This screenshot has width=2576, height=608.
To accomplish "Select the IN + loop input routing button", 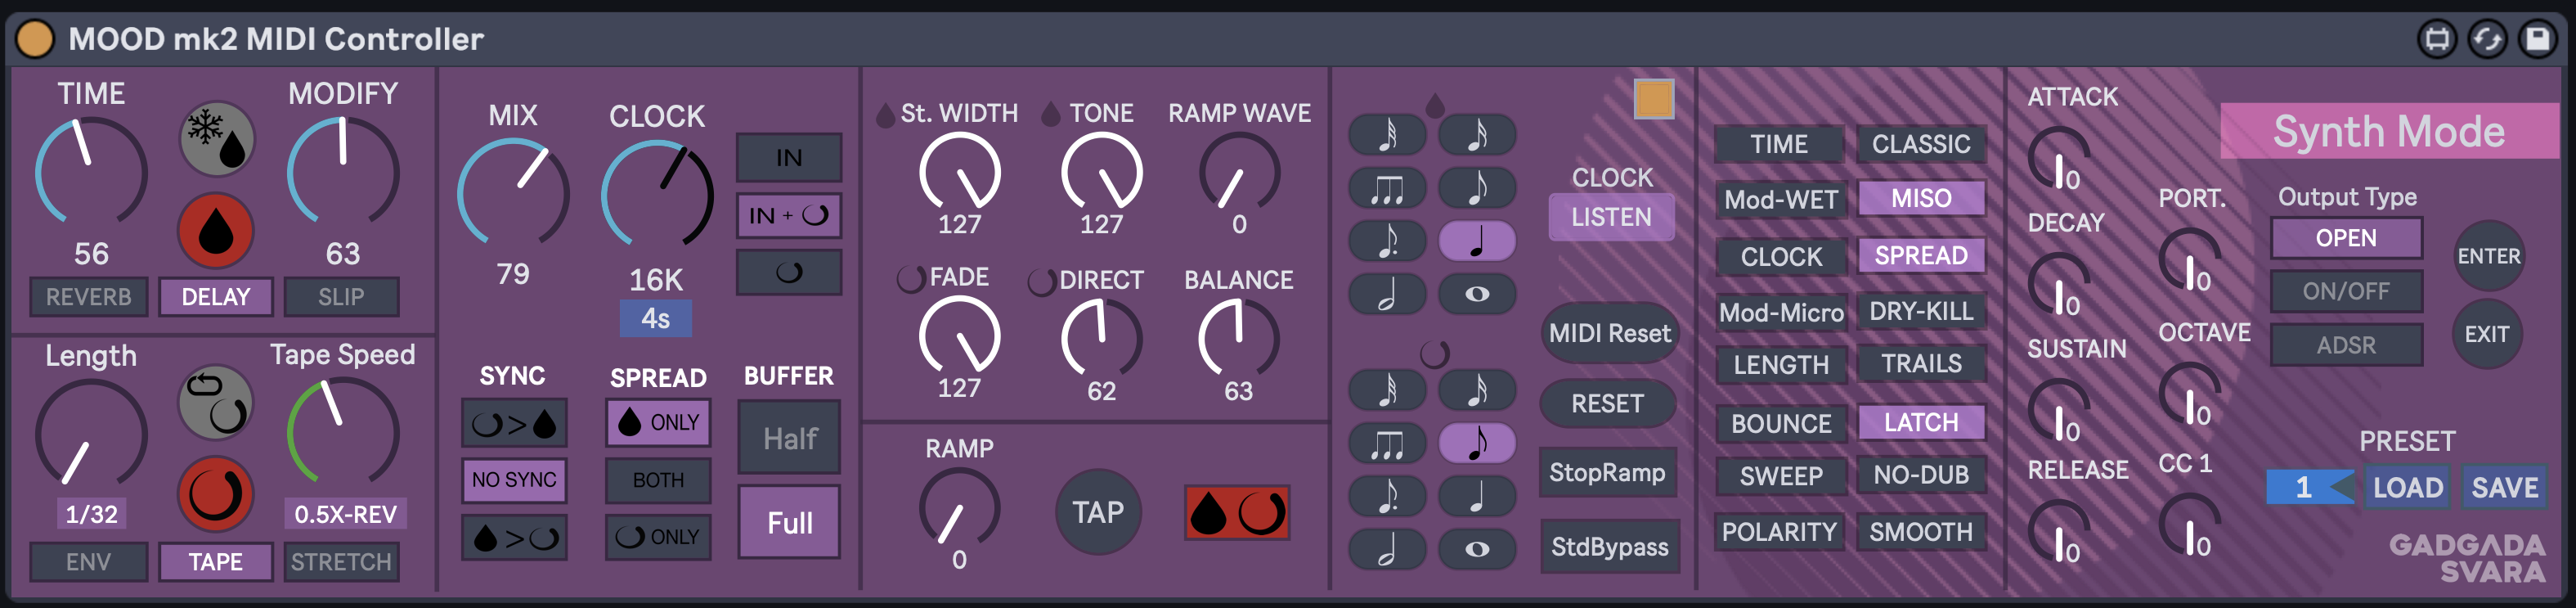I will 788,215.
